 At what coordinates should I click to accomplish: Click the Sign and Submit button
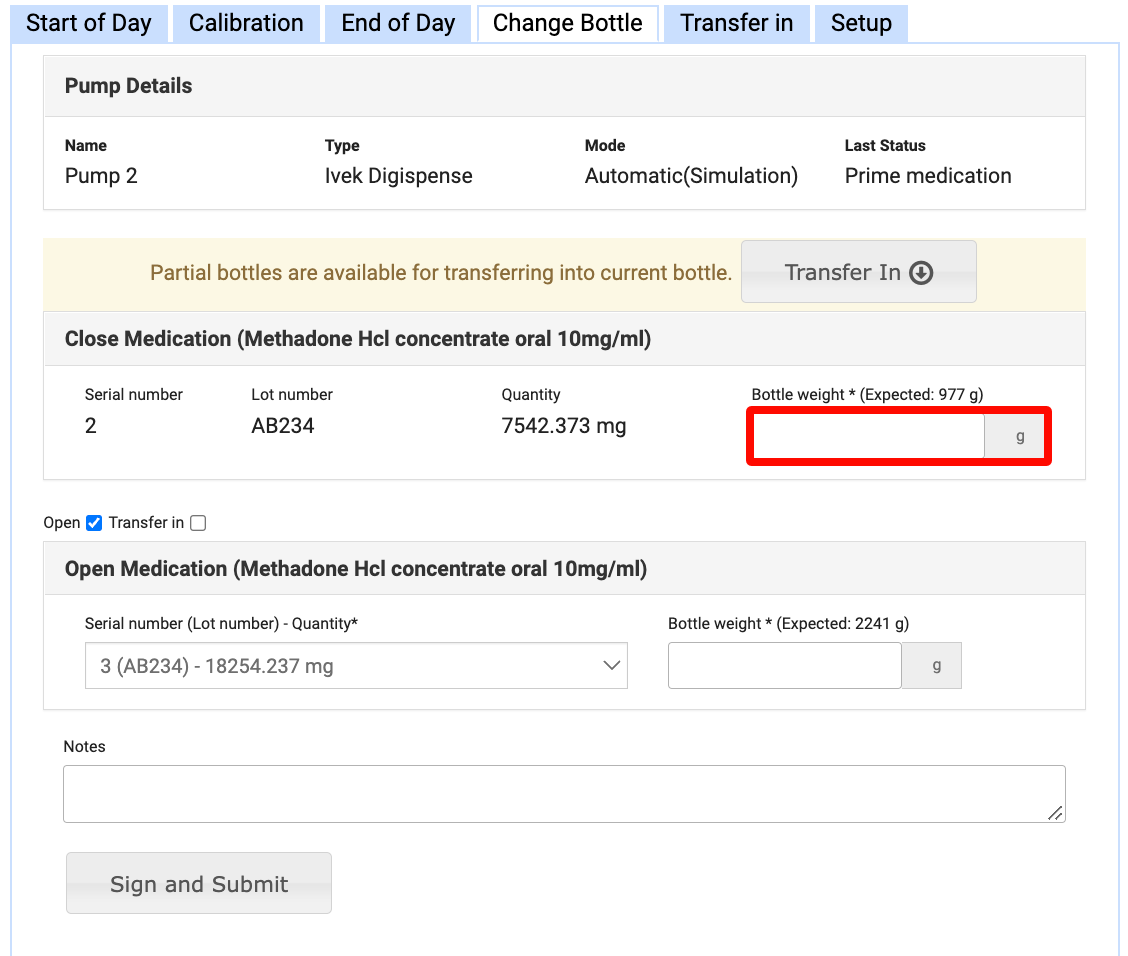tap(199, 883)
